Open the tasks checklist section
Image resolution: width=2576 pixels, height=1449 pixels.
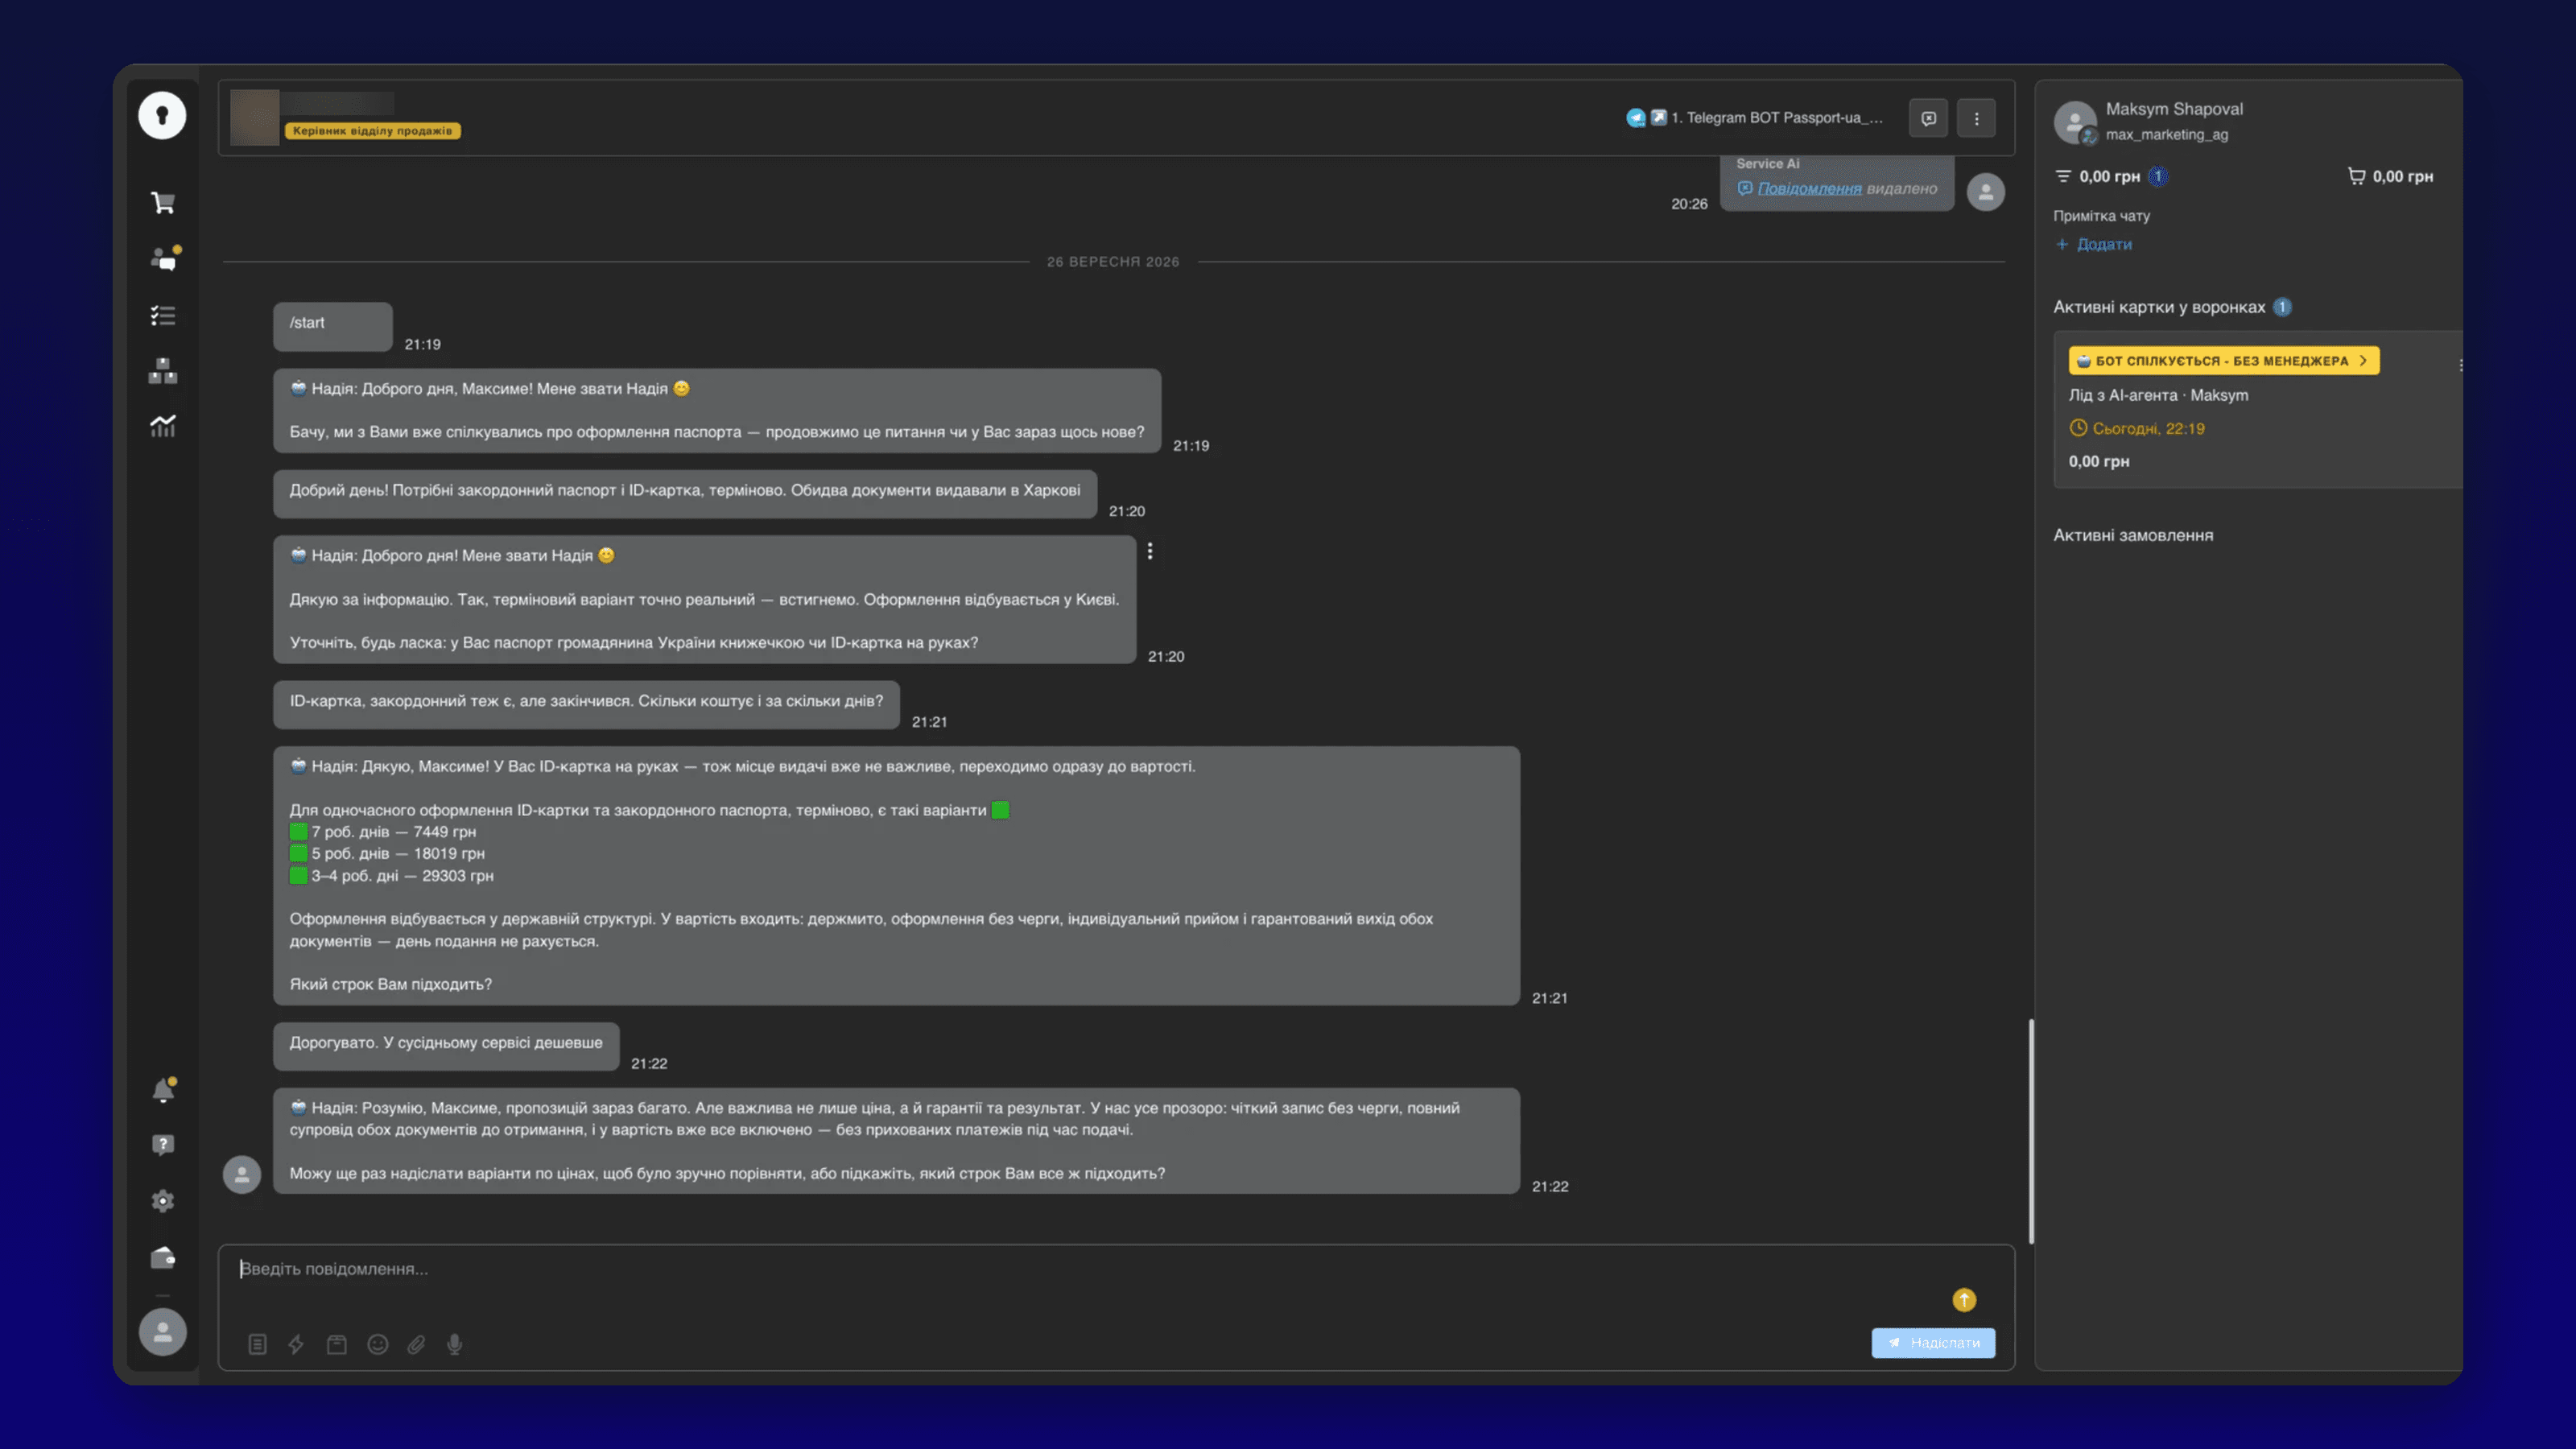click(163, 316)
